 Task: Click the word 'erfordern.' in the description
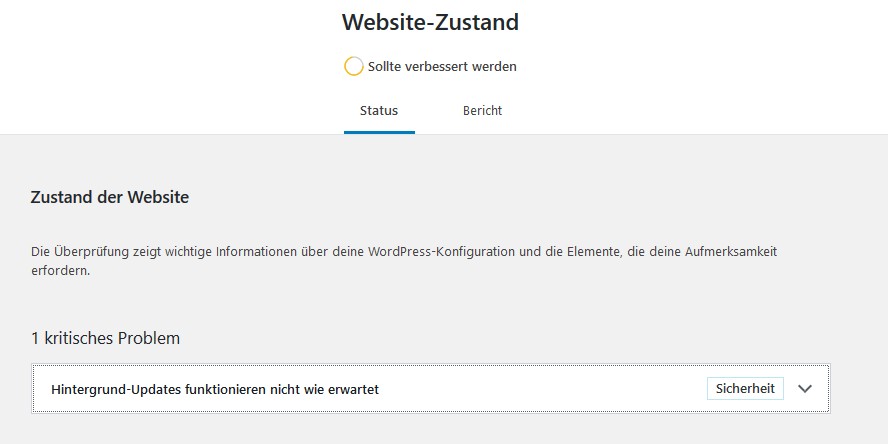point(60,270)
